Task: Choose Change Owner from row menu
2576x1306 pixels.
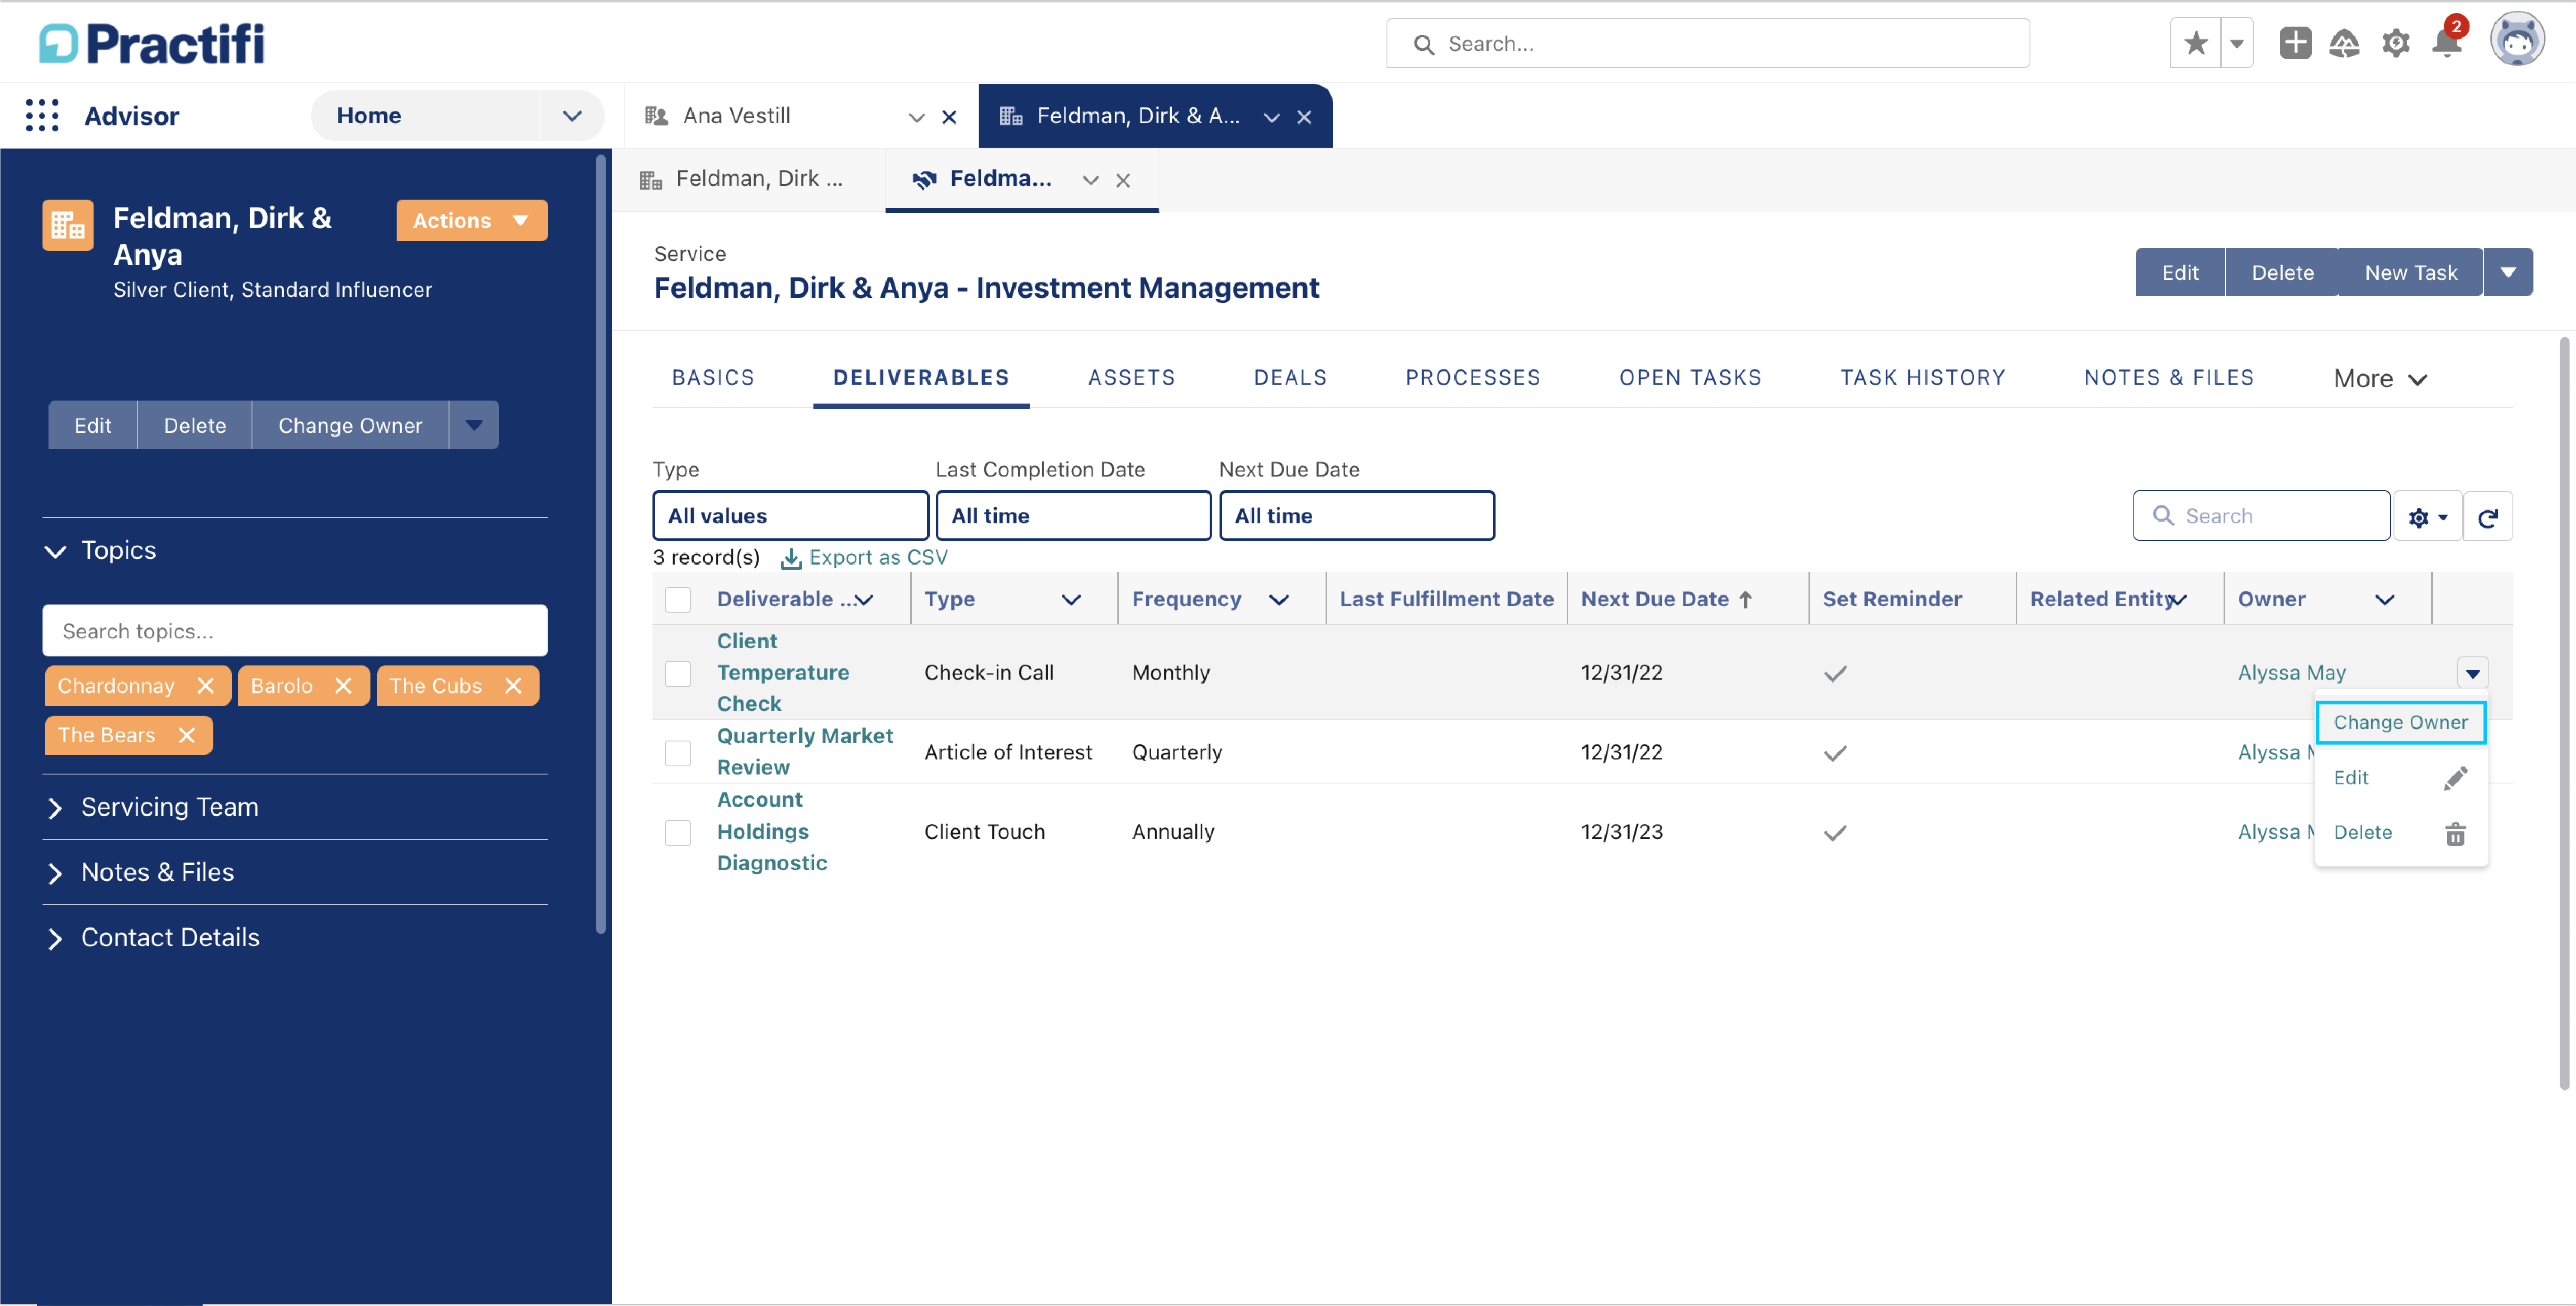Action: (x=2400, y=723)
